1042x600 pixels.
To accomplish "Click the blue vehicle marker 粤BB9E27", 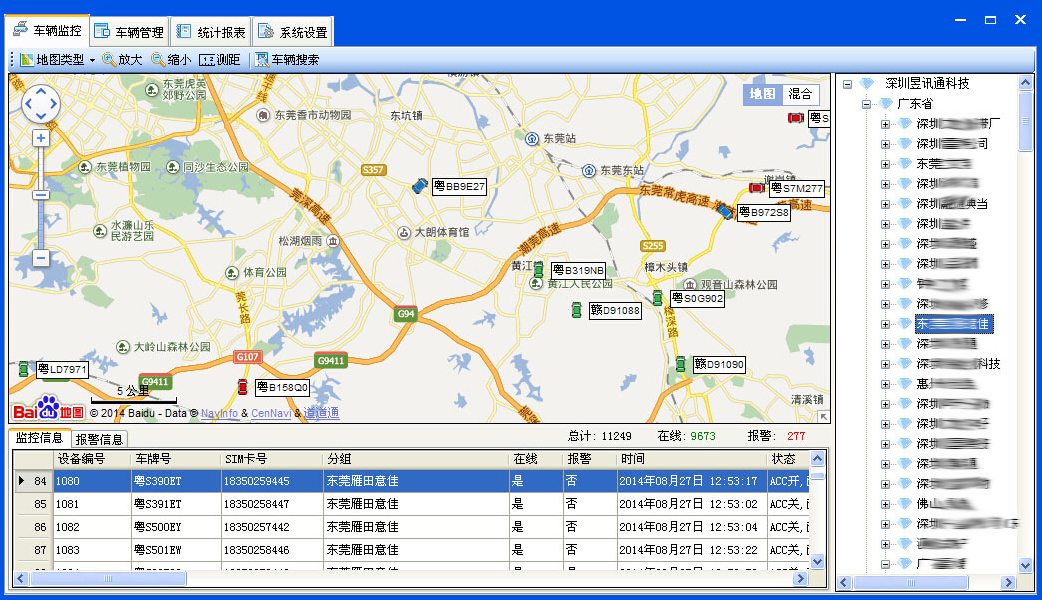I will tap(419, 186).
